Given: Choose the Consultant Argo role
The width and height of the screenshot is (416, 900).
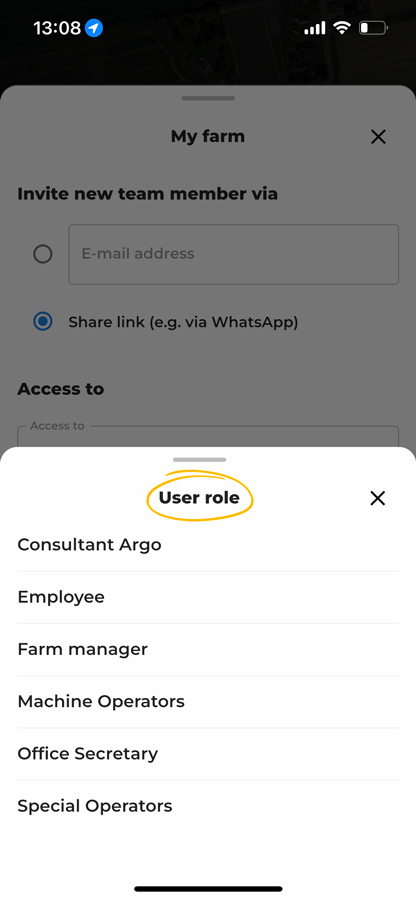Looking at the screenshot, I should 208,545.
